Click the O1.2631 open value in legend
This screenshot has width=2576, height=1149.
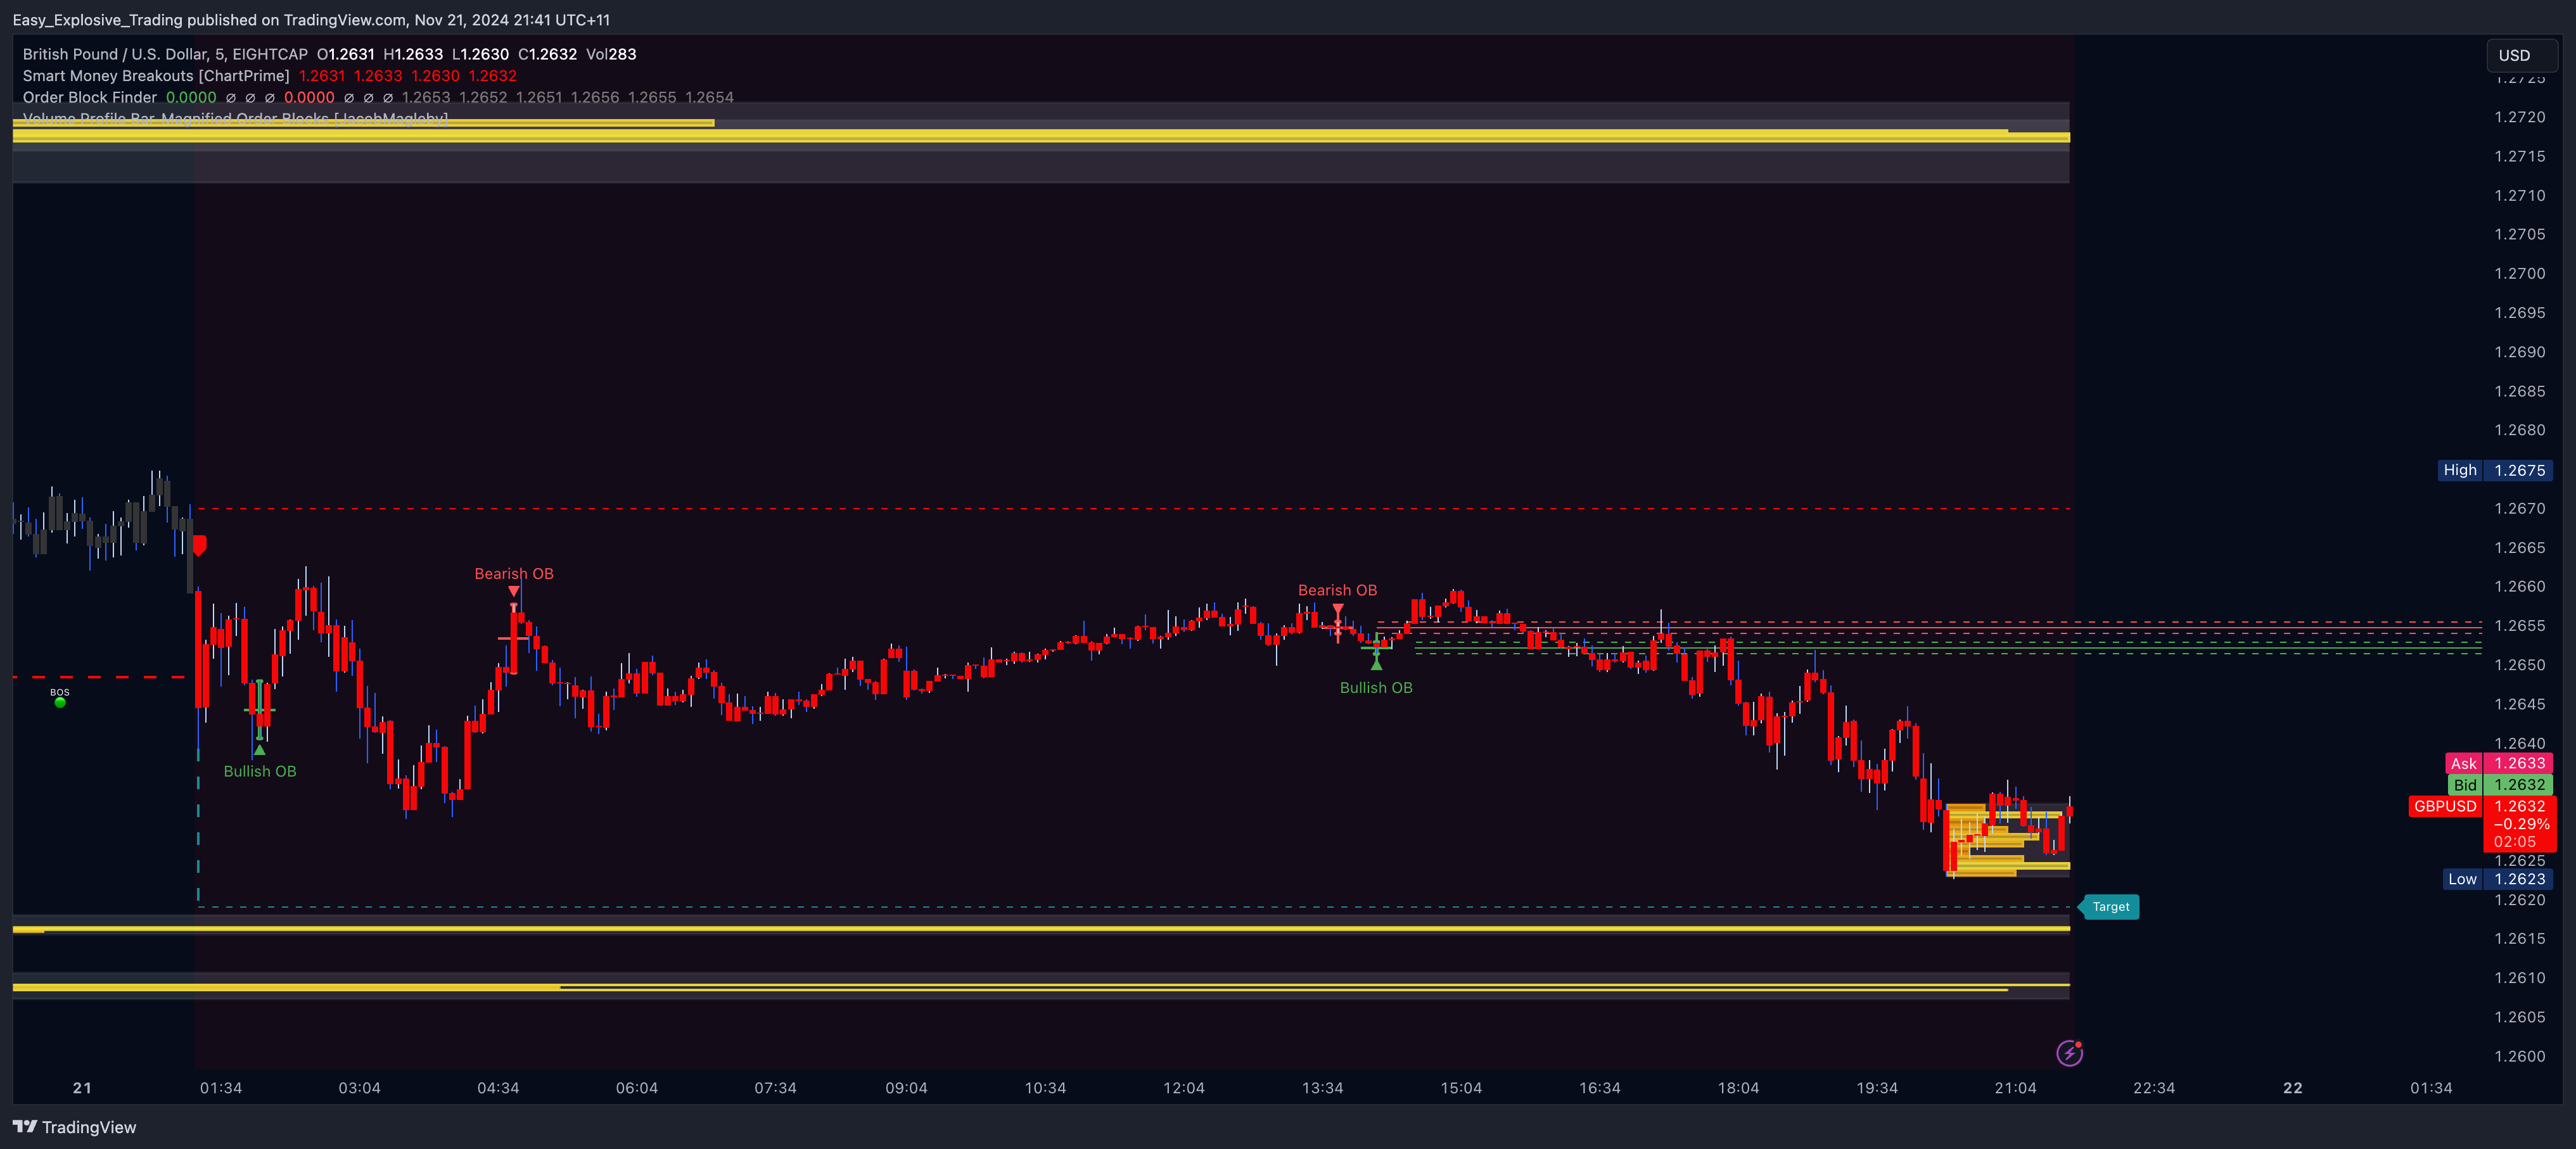pyautogui.click(x=346, y=54)
